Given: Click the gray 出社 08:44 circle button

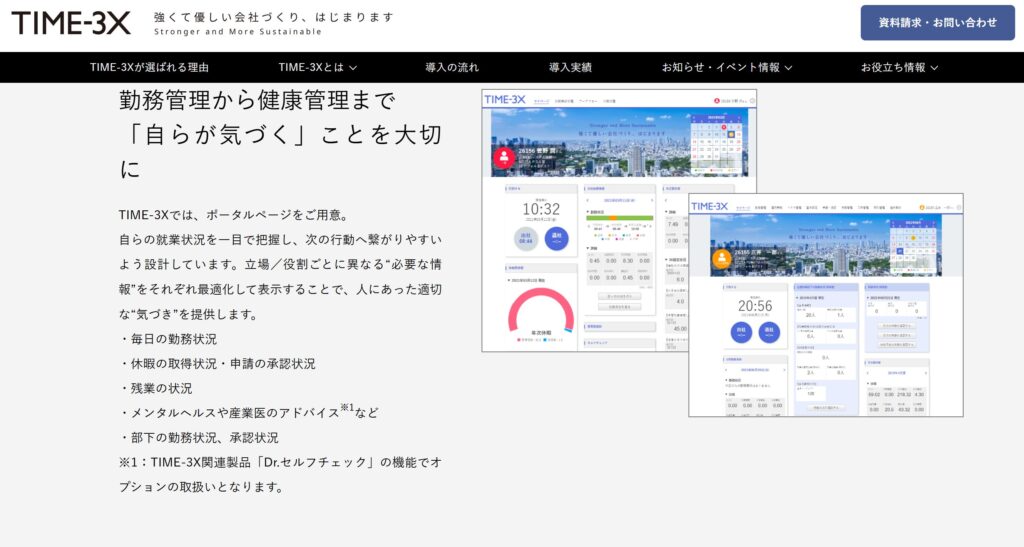Looking at the screenshot, I should (525, 239).
